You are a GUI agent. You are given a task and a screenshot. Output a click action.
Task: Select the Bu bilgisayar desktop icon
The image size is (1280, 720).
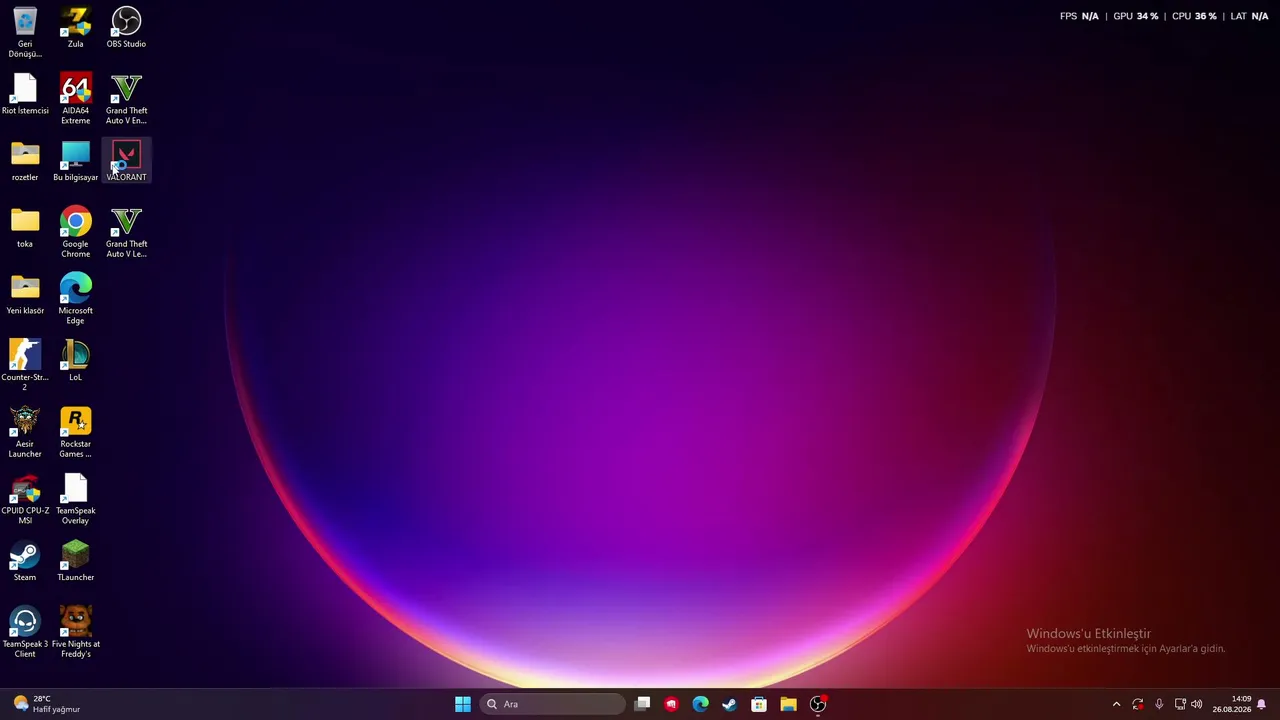click(75, 161)
